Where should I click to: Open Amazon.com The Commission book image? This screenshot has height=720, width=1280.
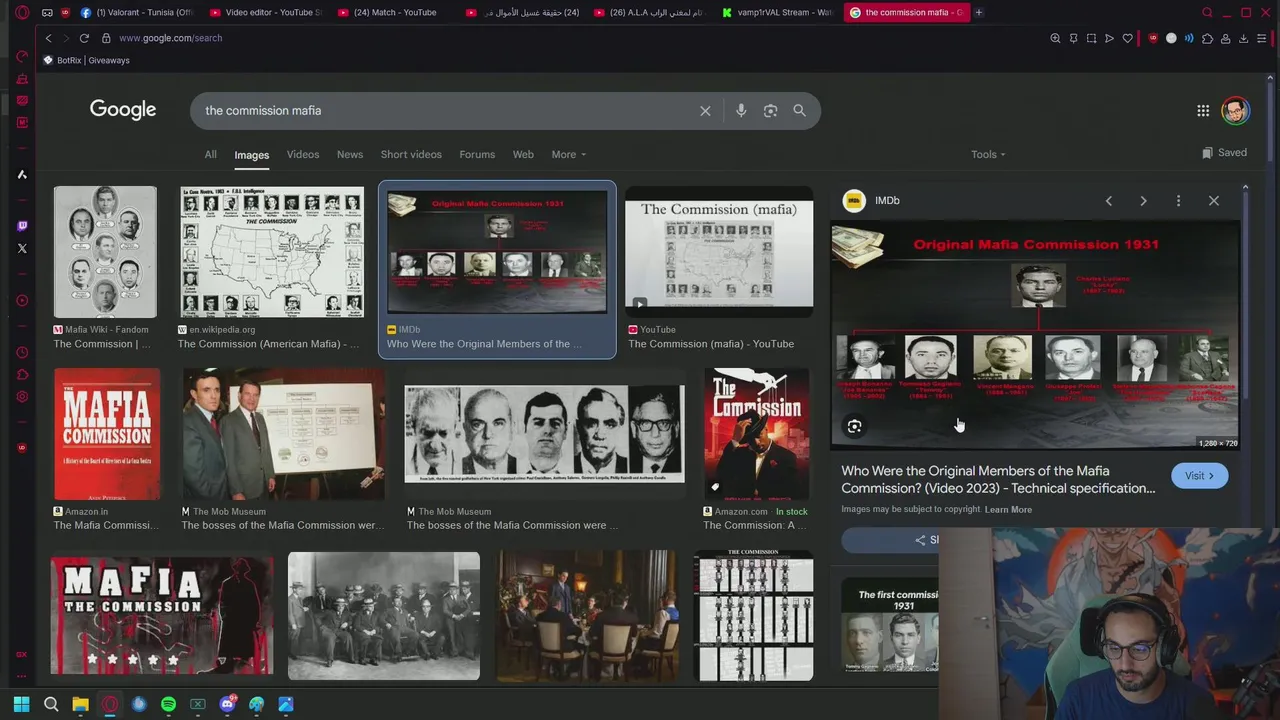757,434
